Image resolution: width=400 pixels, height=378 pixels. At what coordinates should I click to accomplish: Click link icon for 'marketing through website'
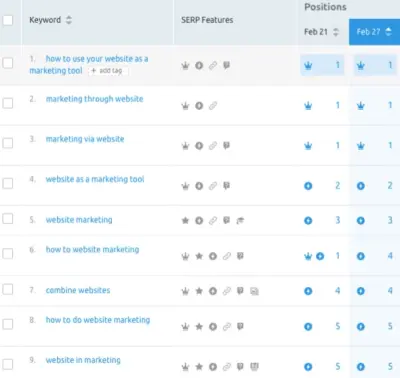coord(213,106)
